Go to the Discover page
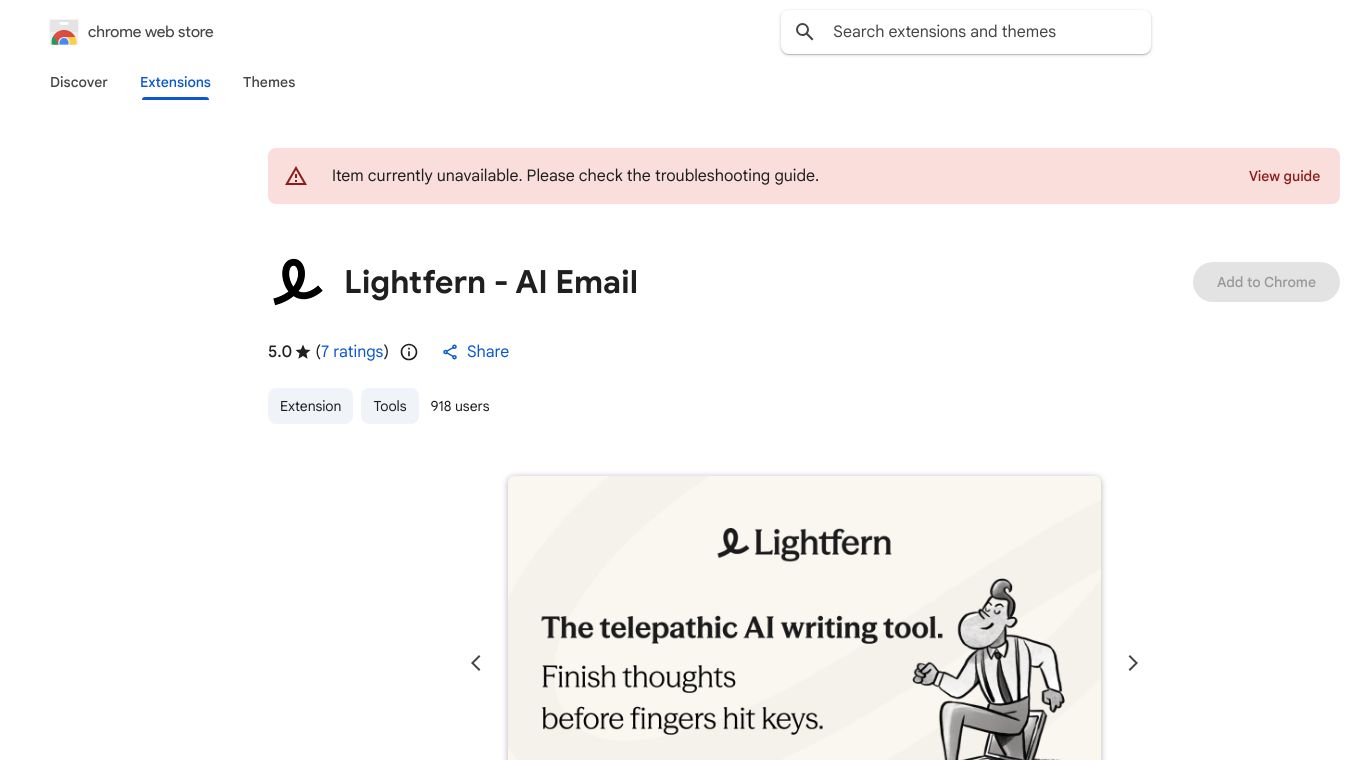Image resolution: width=1352 pixels, height=760 pixels. coord(78,82)
